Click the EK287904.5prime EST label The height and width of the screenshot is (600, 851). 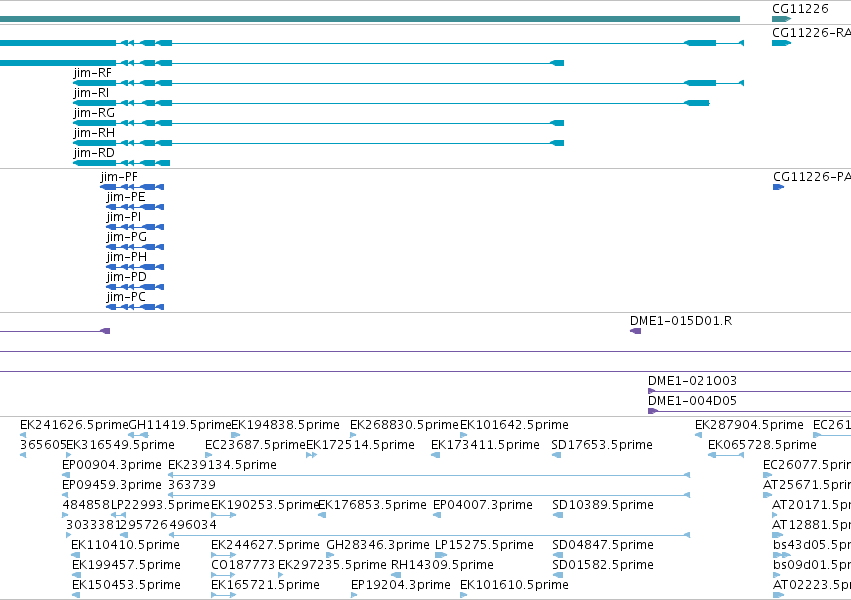749,425
